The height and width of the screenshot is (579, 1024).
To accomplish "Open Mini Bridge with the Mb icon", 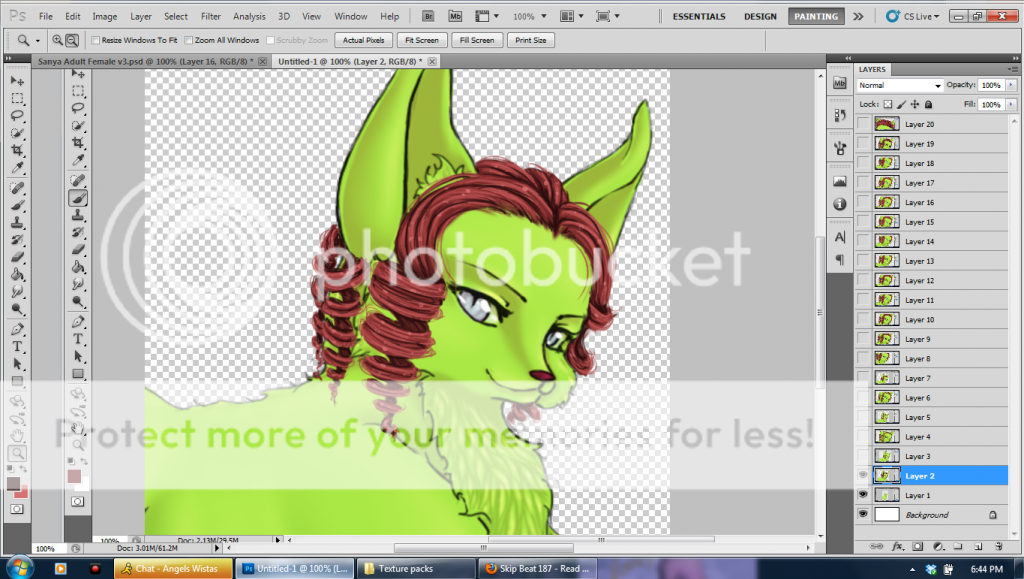I will (x=455, y=17).
